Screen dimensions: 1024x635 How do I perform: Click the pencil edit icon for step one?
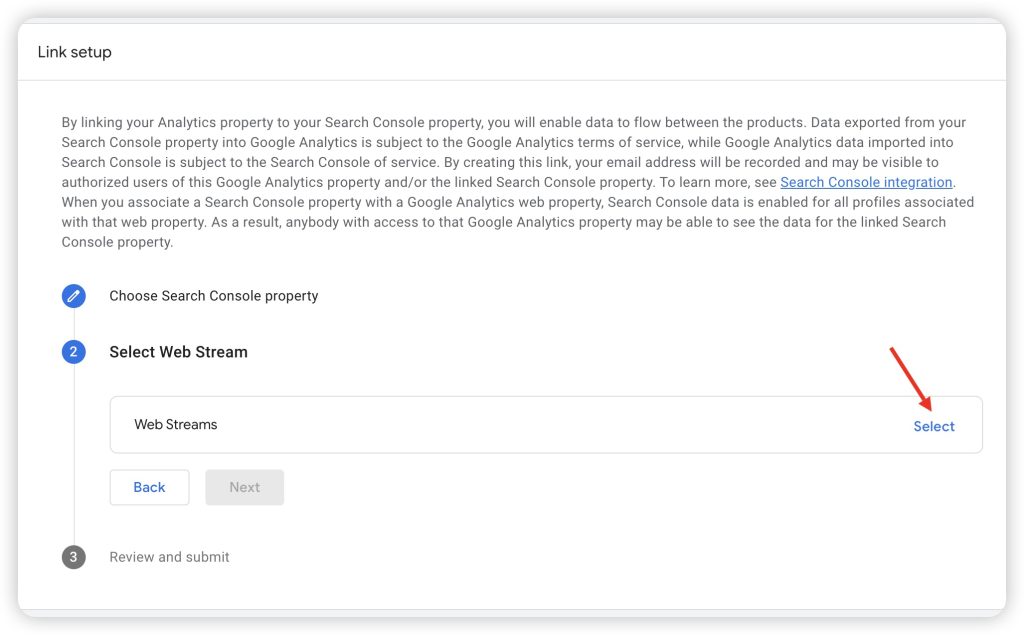[x=74, y=296]
